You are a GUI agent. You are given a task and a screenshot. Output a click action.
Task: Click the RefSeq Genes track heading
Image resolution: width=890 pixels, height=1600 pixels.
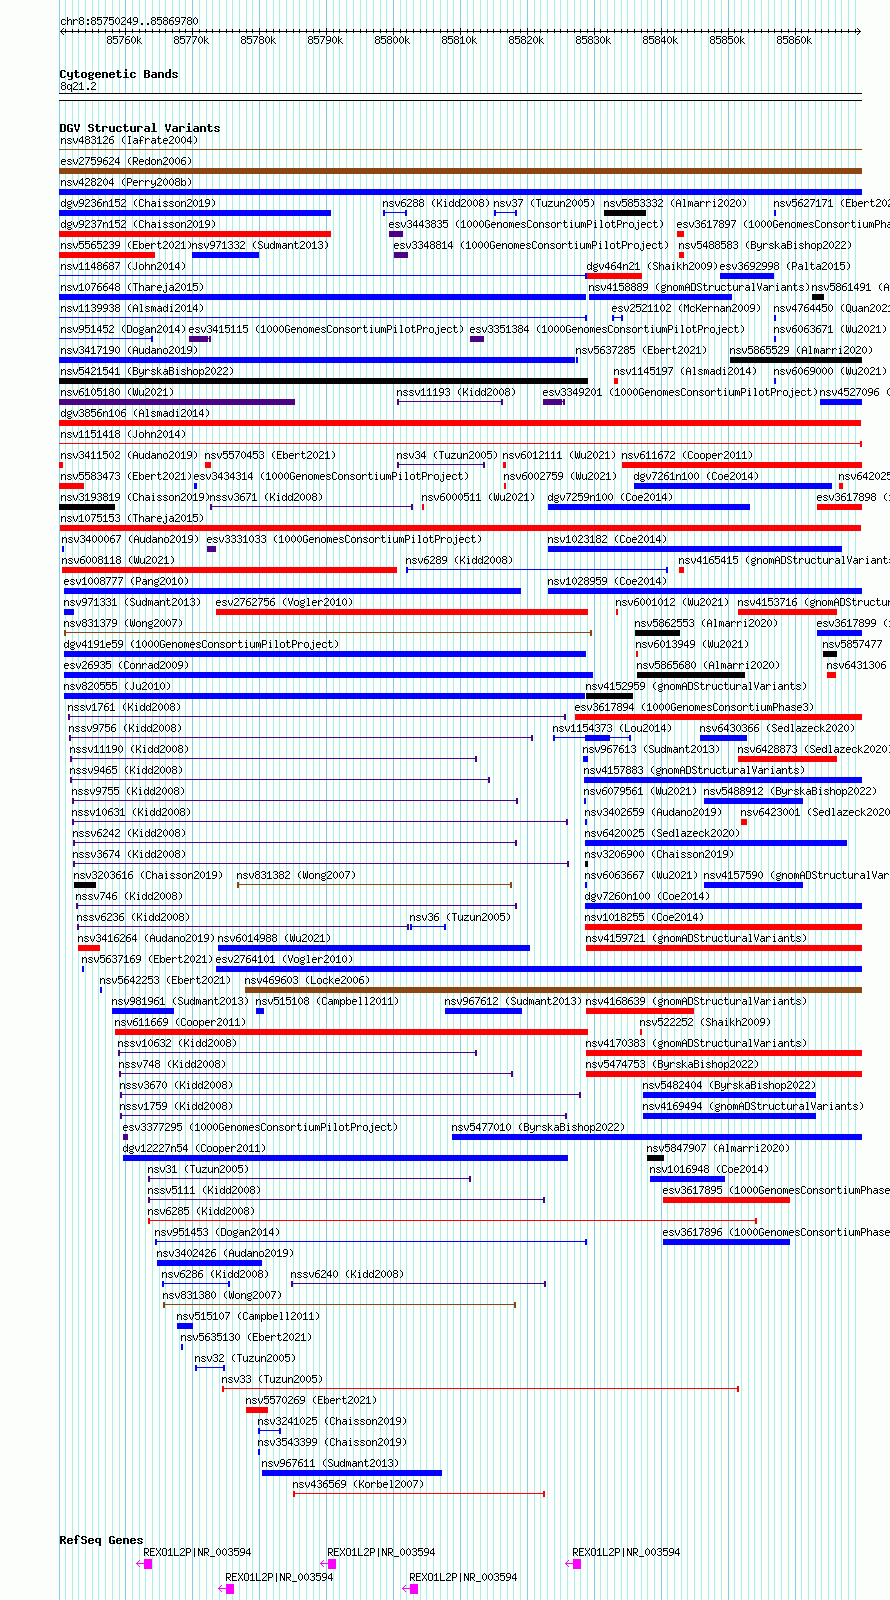tap(101, 1540)
